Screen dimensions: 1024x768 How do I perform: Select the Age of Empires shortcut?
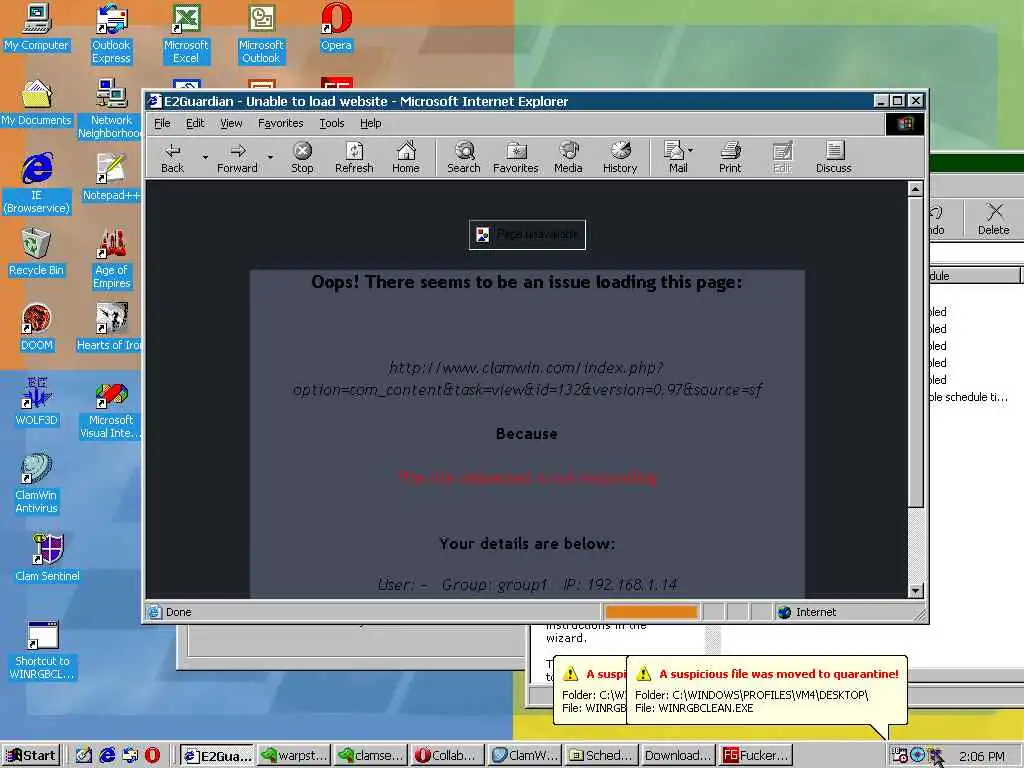click(x=111, y=259)
